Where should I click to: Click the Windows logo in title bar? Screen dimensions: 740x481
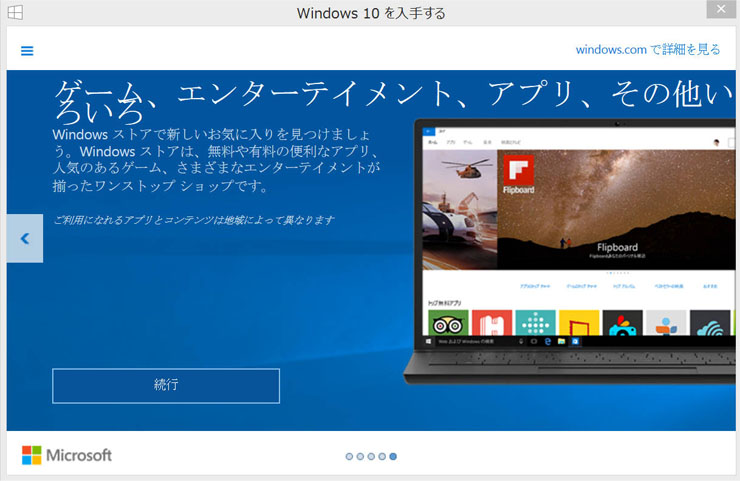click(15, 12)
